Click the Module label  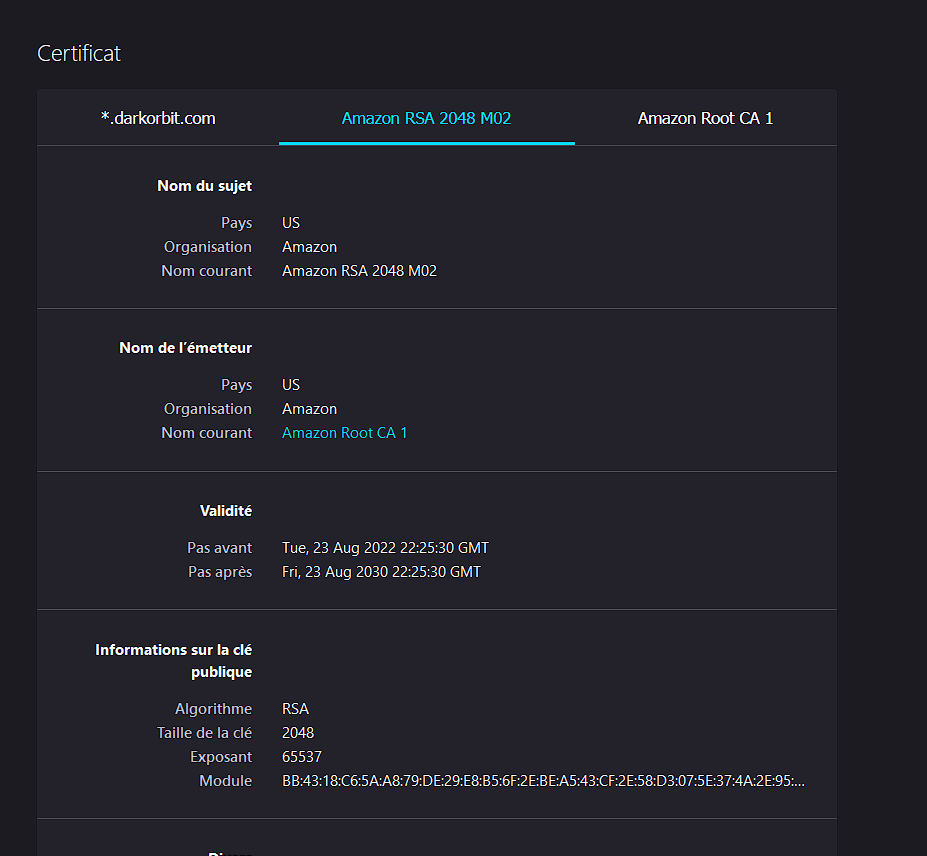(x=226, y=781)
